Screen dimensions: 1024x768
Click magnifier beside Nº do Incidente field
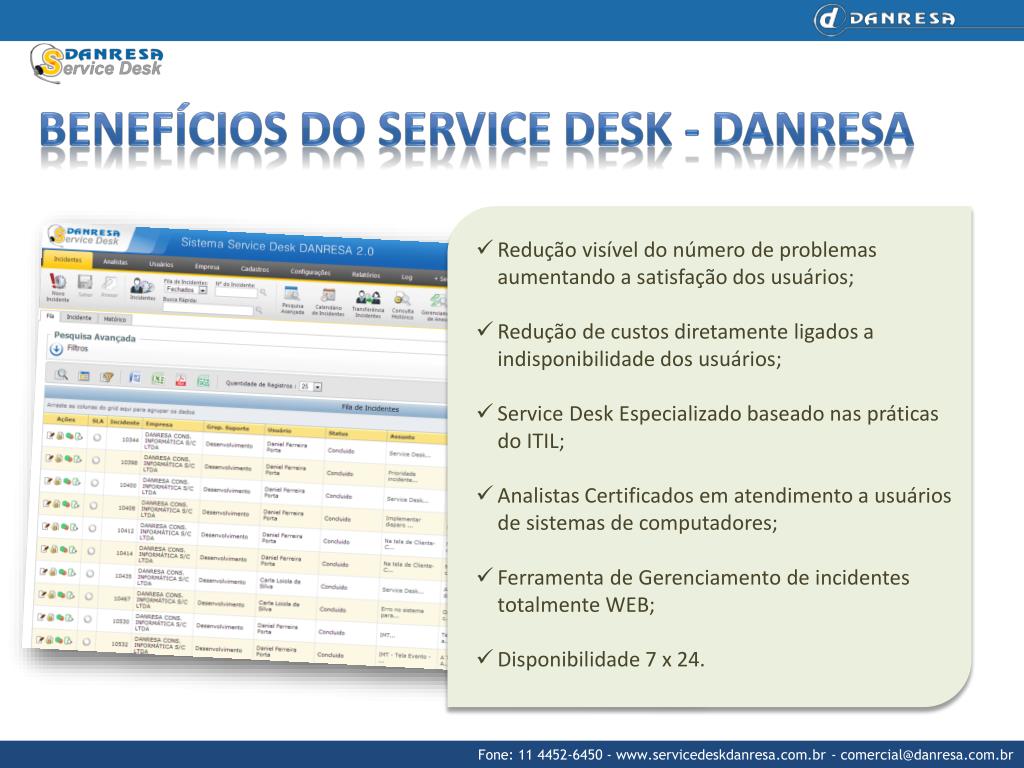coord(263,293)
